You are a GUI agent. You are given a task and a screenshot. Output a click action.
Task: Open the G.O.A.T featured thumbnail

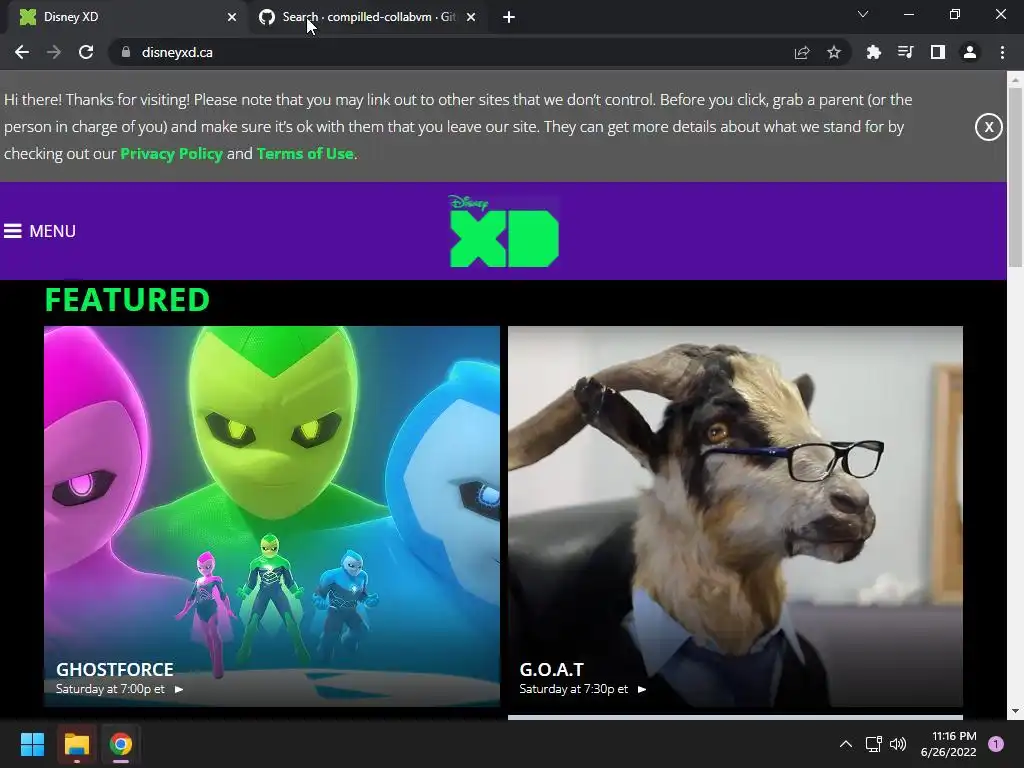(735, 516)
